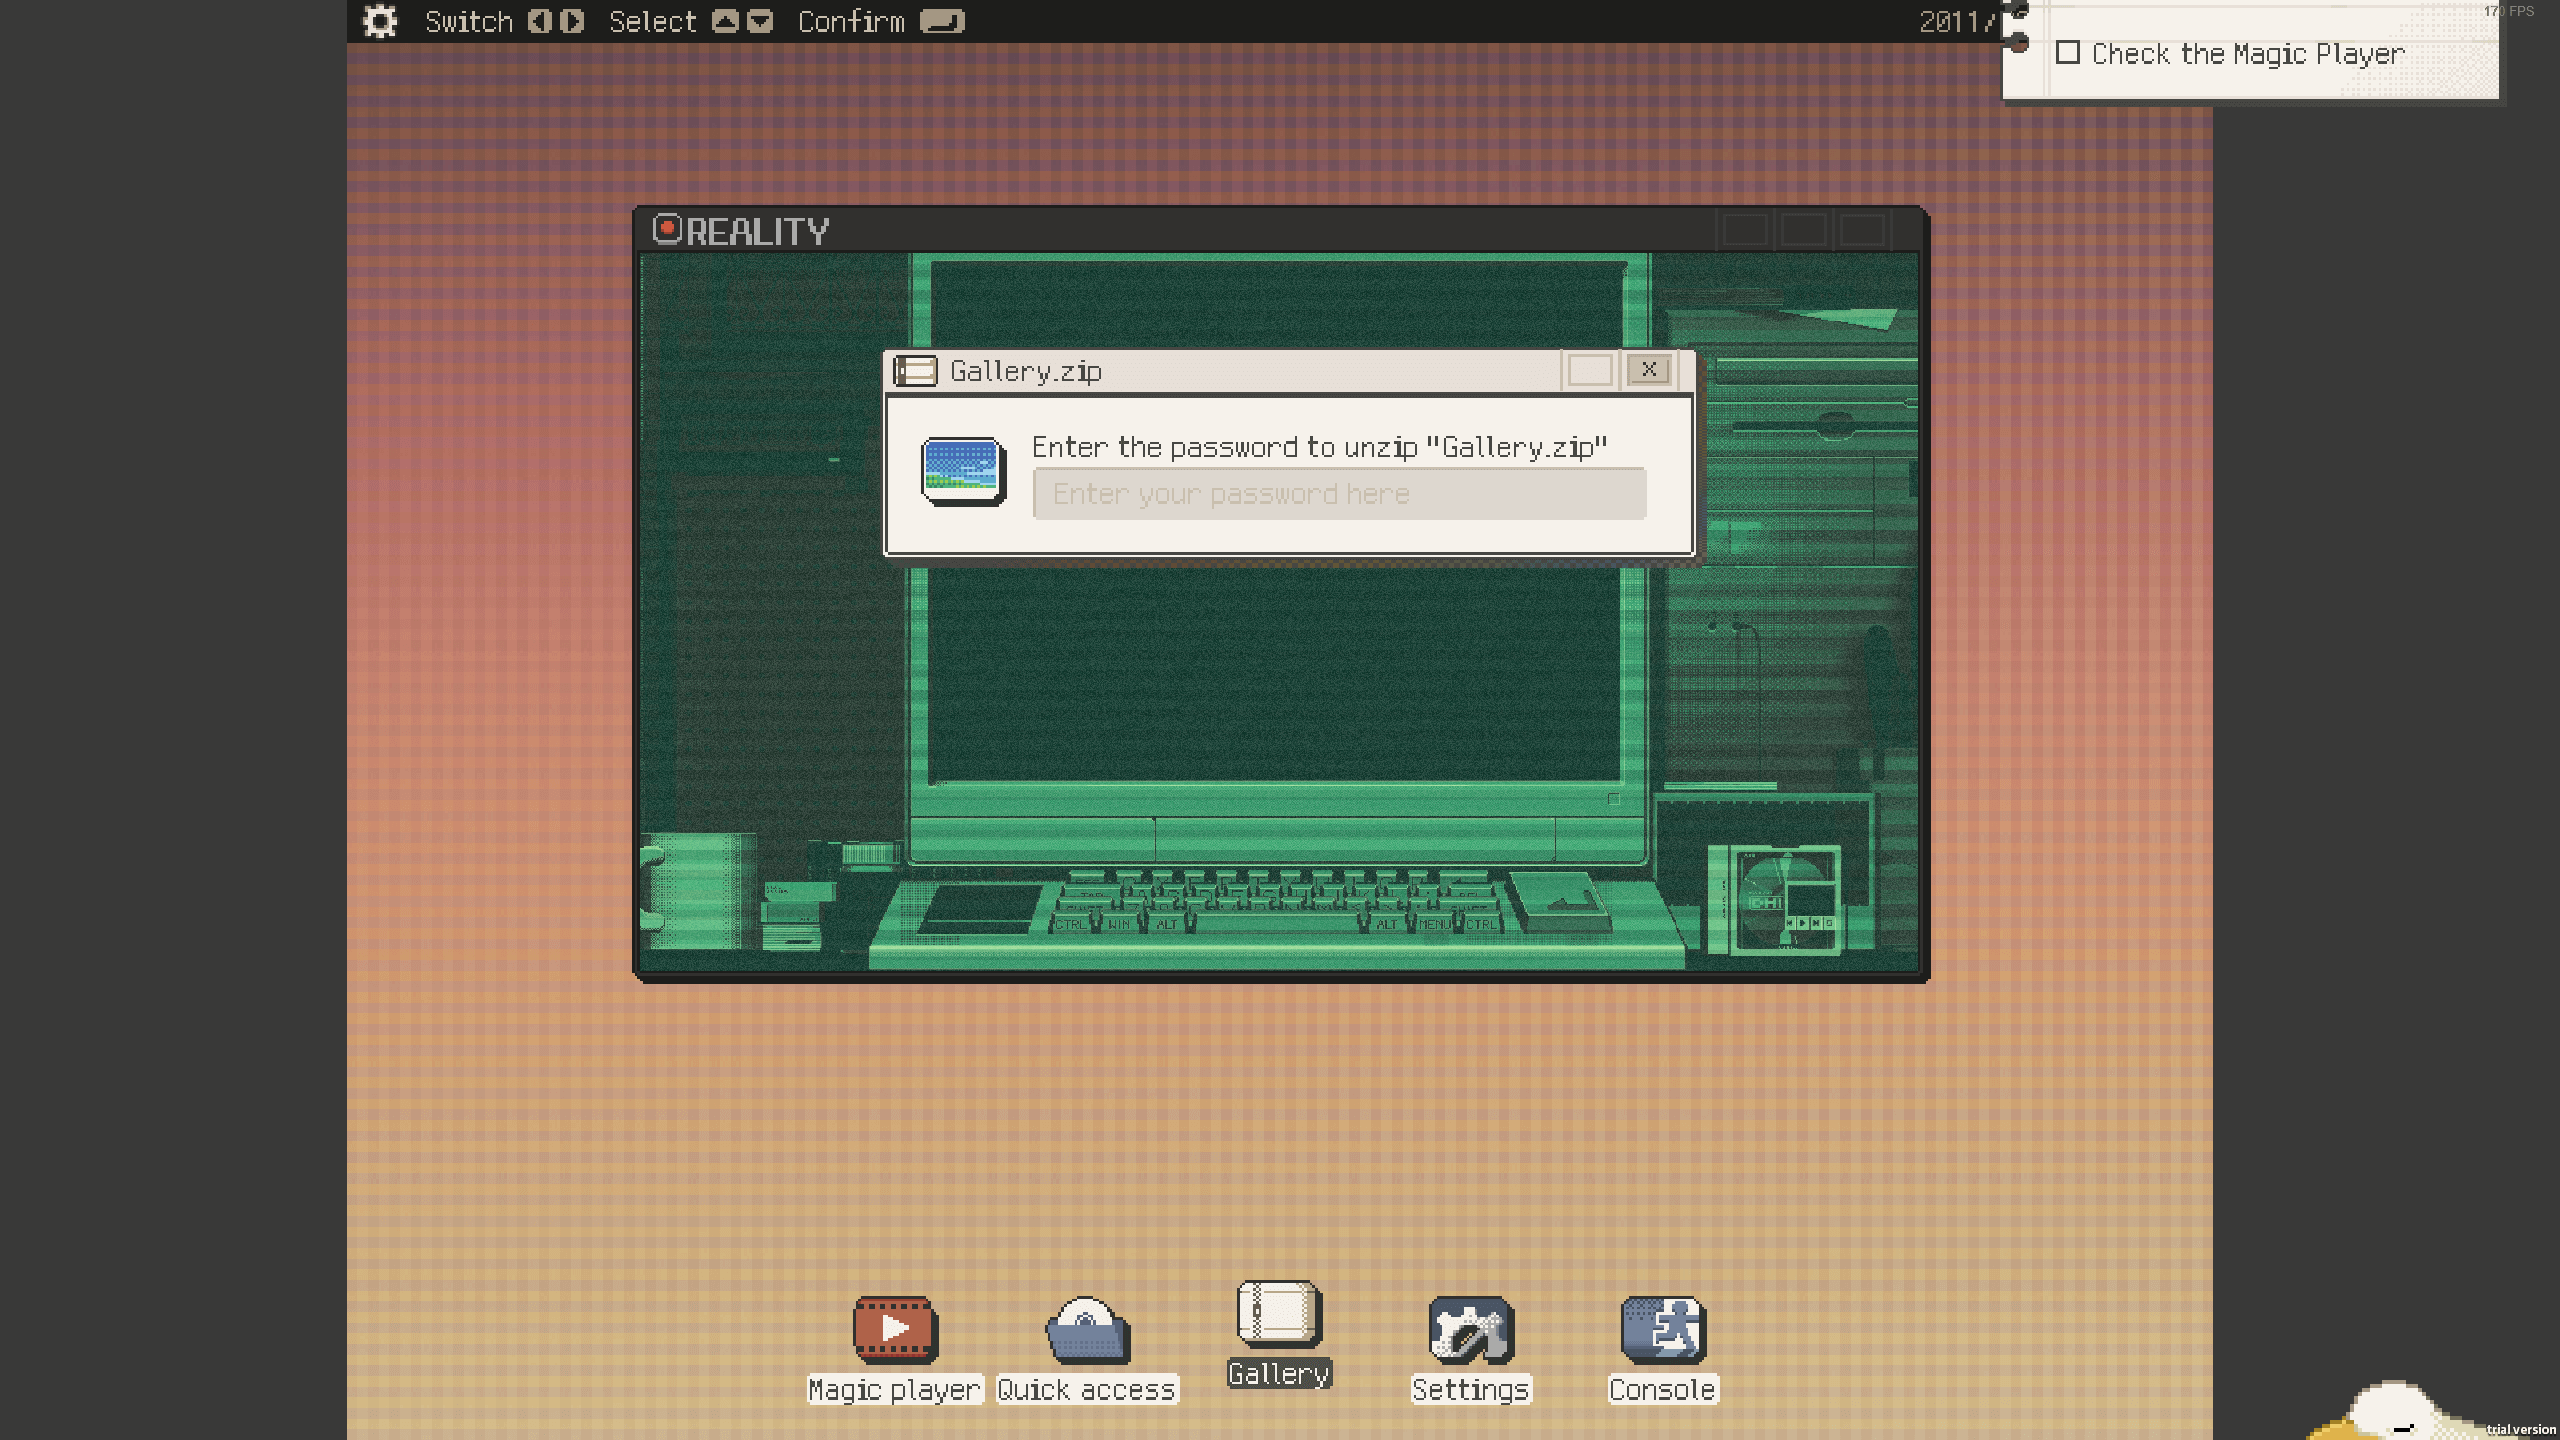Open Quick access
The image size is (2560, 1440).
click(1085, 1330)
